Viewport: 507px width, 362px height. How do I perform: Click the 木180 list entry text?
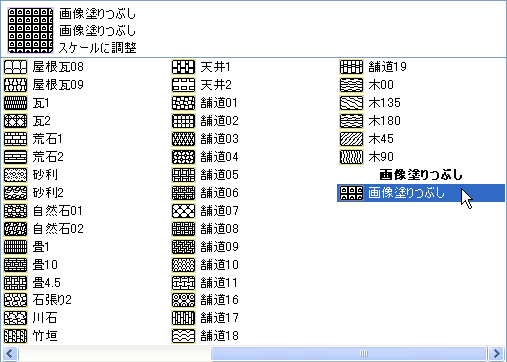[384, 121]
